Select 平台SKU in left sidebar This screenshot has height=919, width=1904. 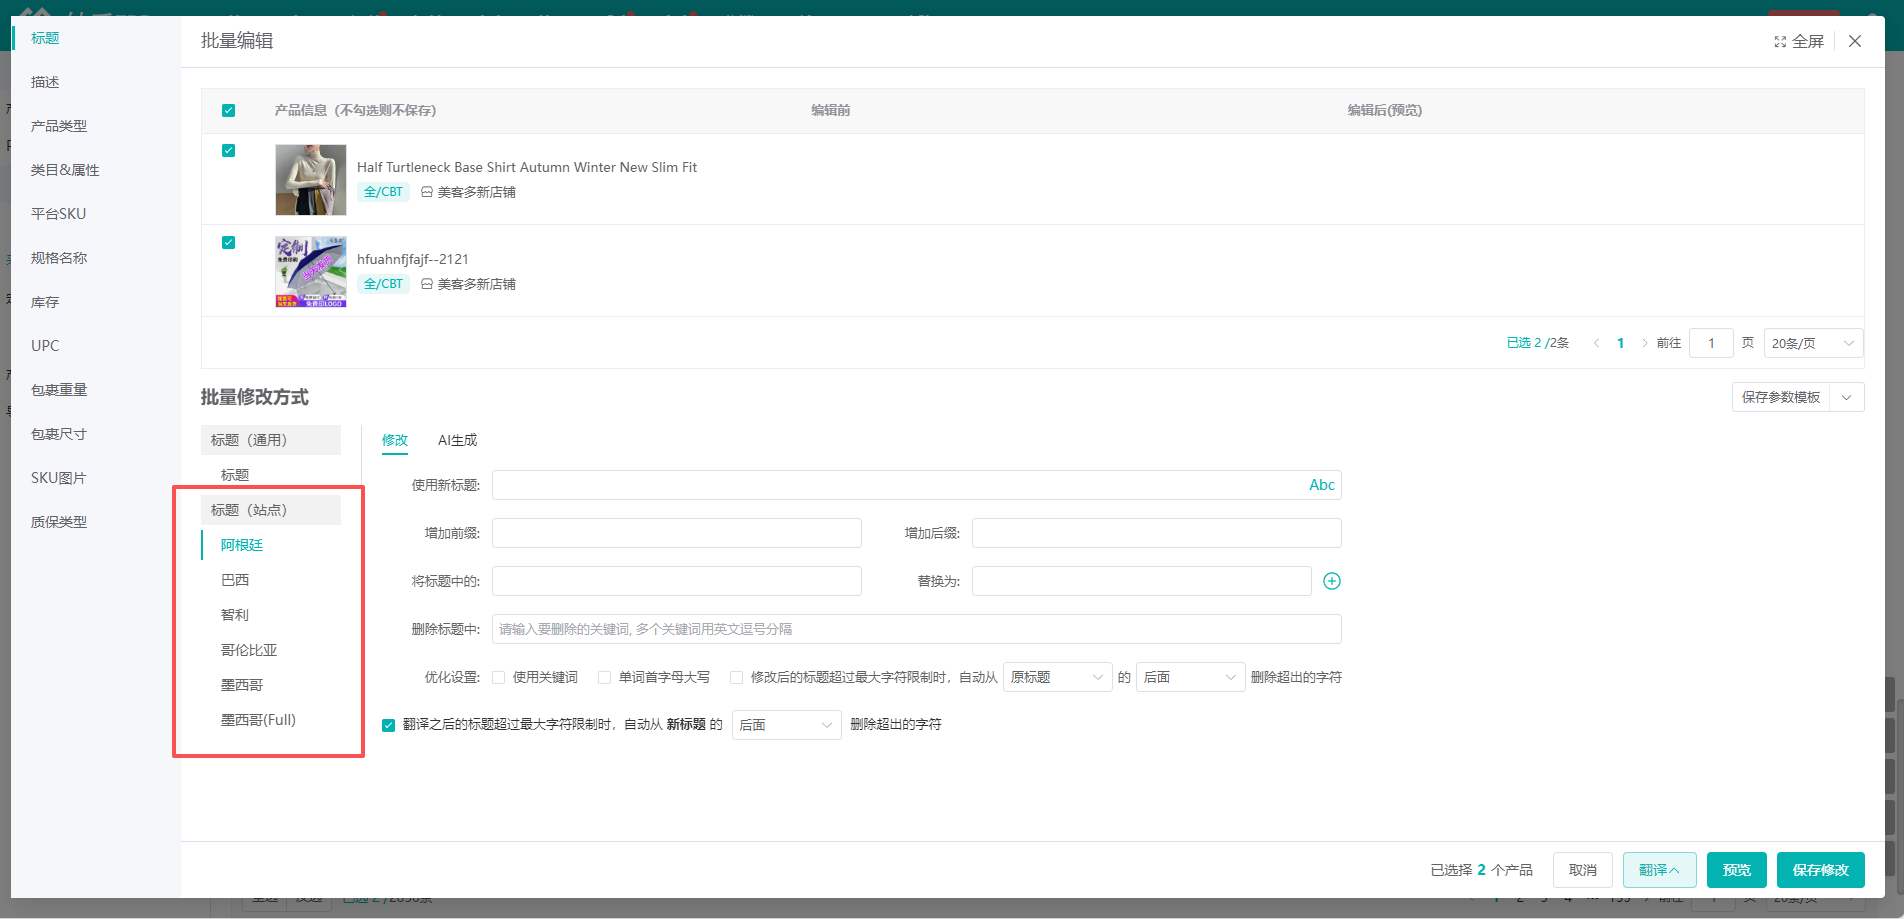[x=58, y=214]
